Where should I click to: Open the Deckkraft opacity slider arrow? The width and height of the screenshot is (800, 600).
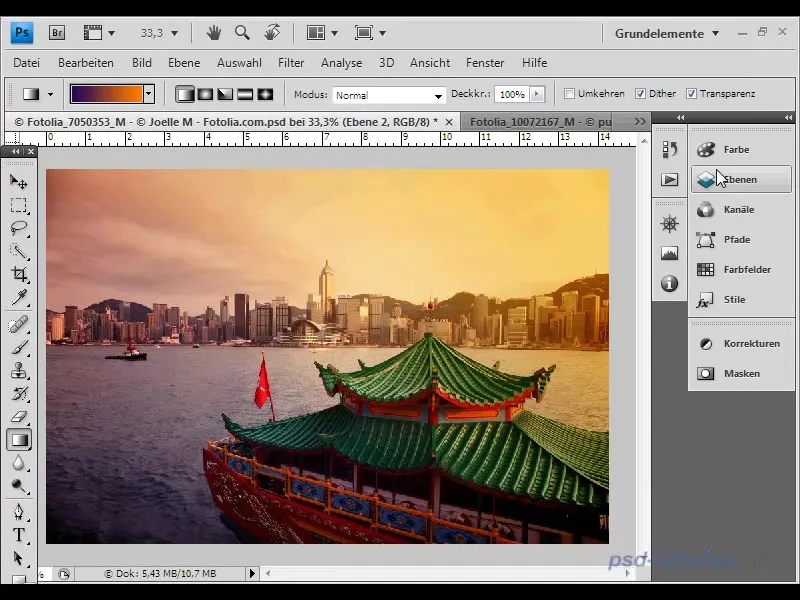click(x=536, y=94)
